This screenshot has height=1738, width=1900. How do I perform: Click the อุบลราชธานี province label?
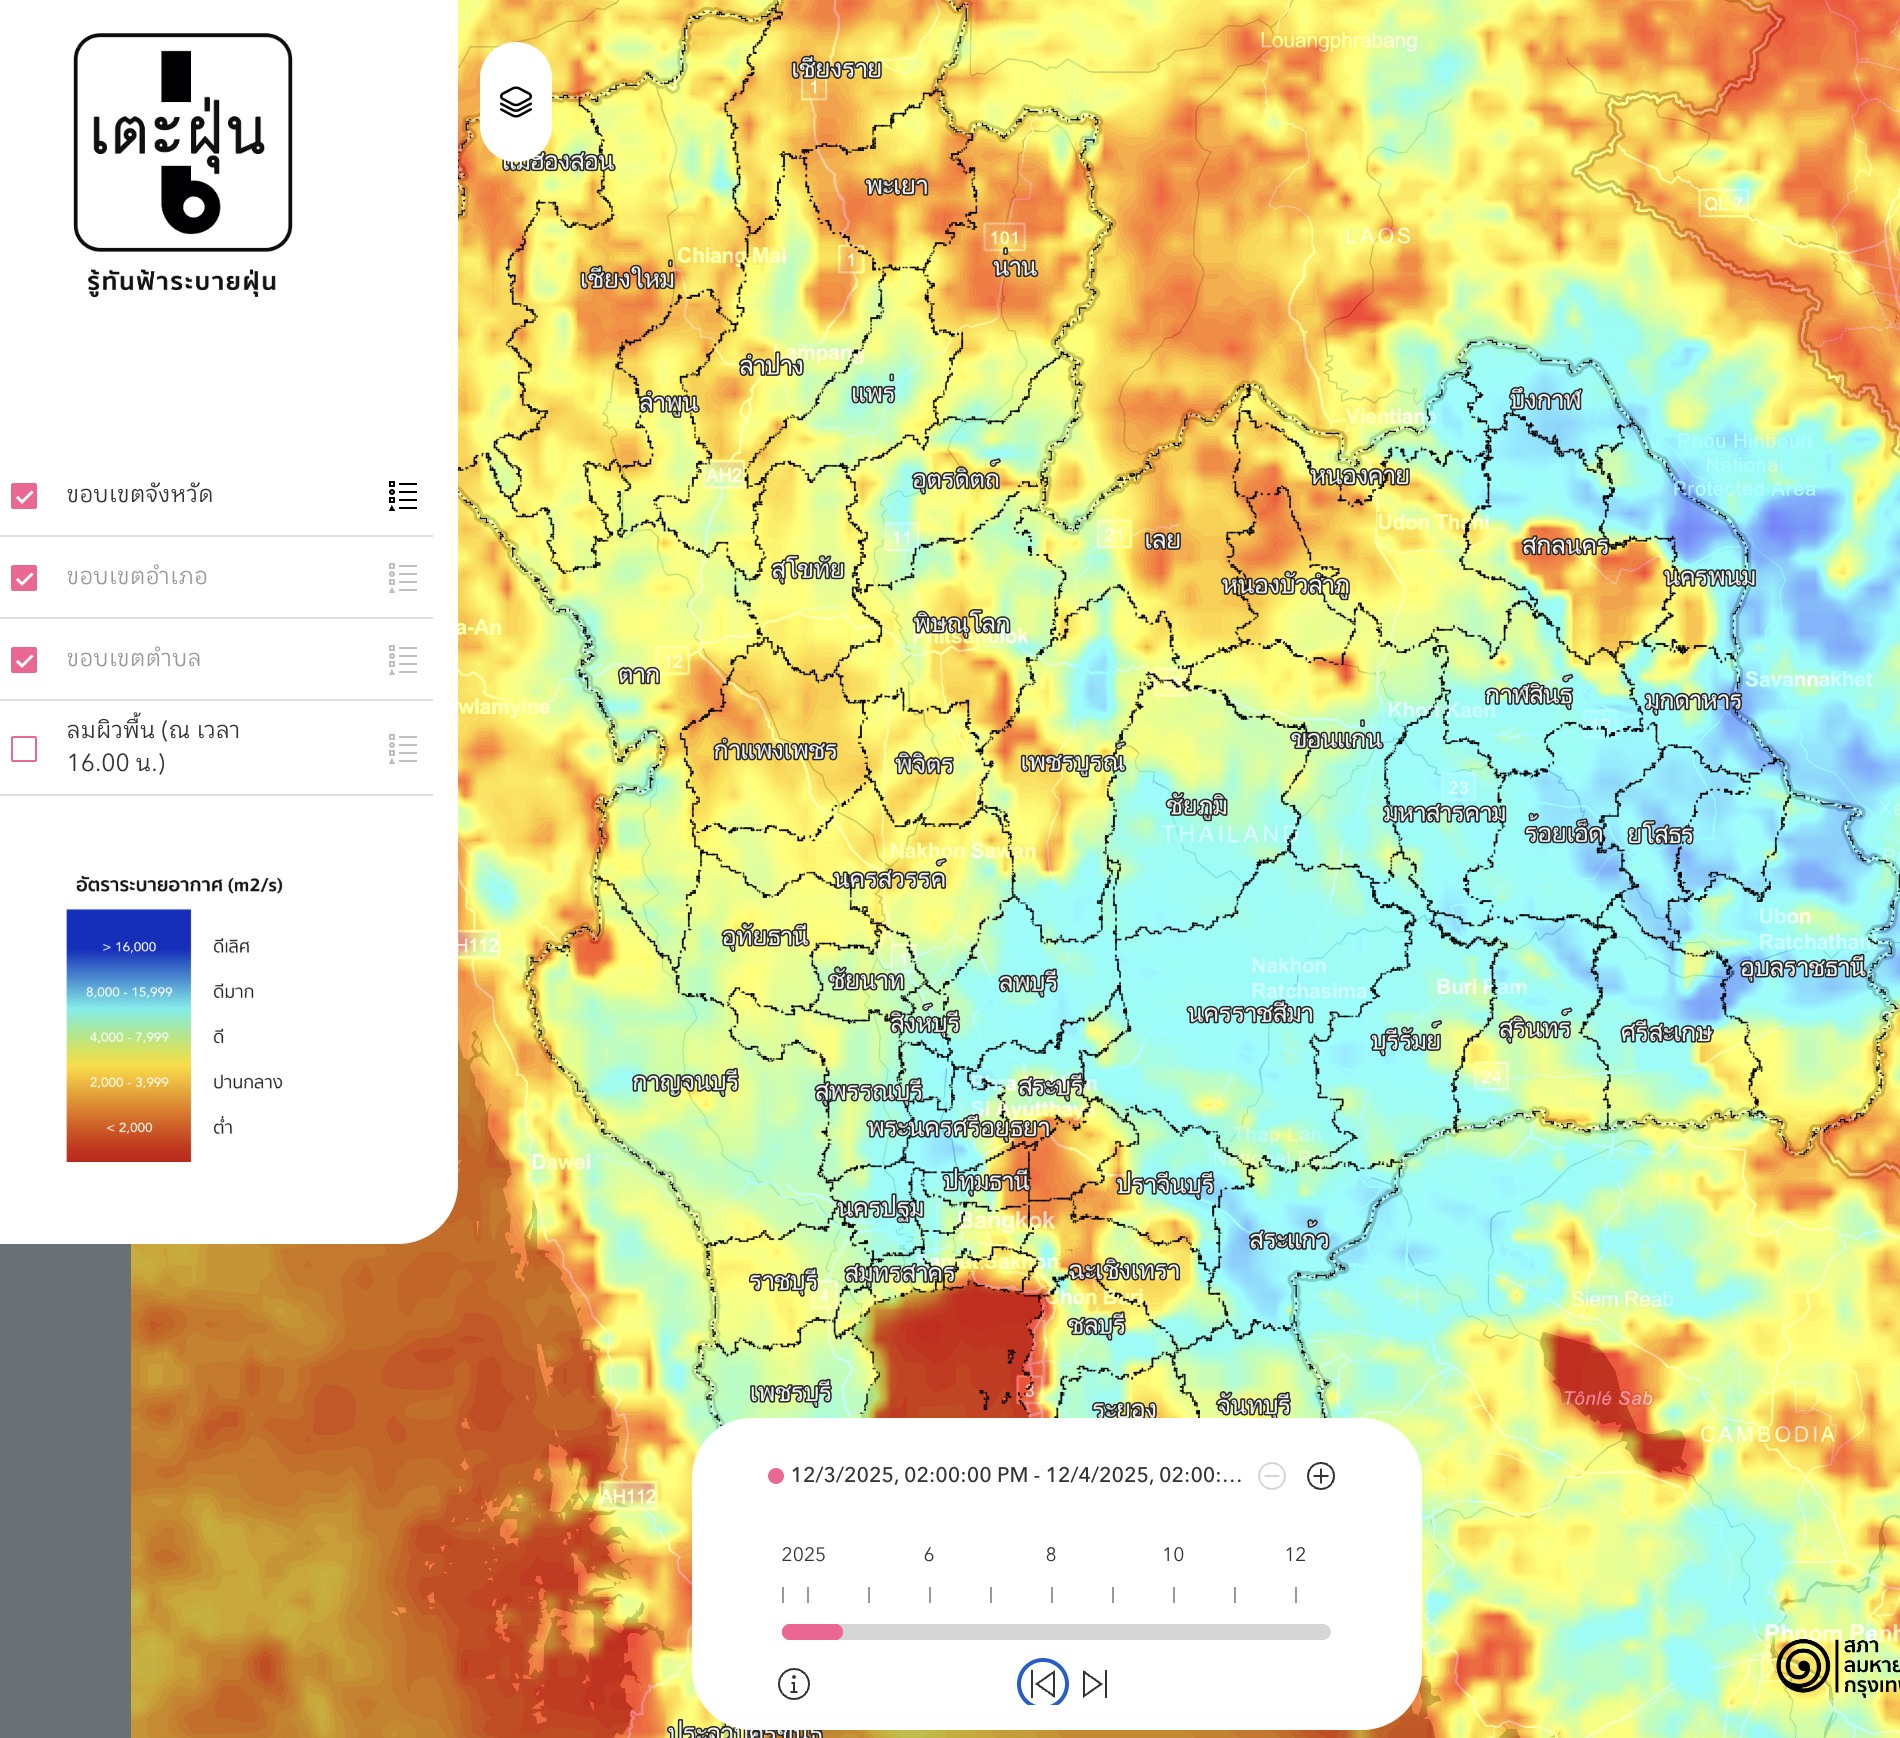[x=1803, y=968]
